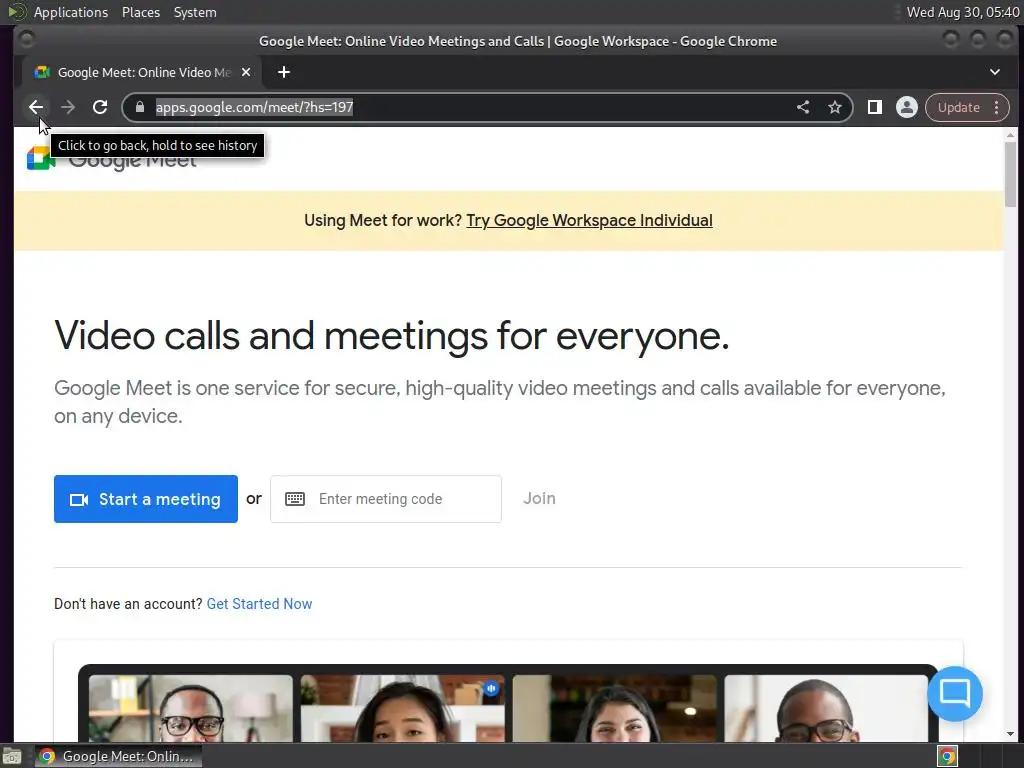Select the Google Meet browser tab
Image resolution: width=1024 pixels, height=768 pixels.
(141, 72)
